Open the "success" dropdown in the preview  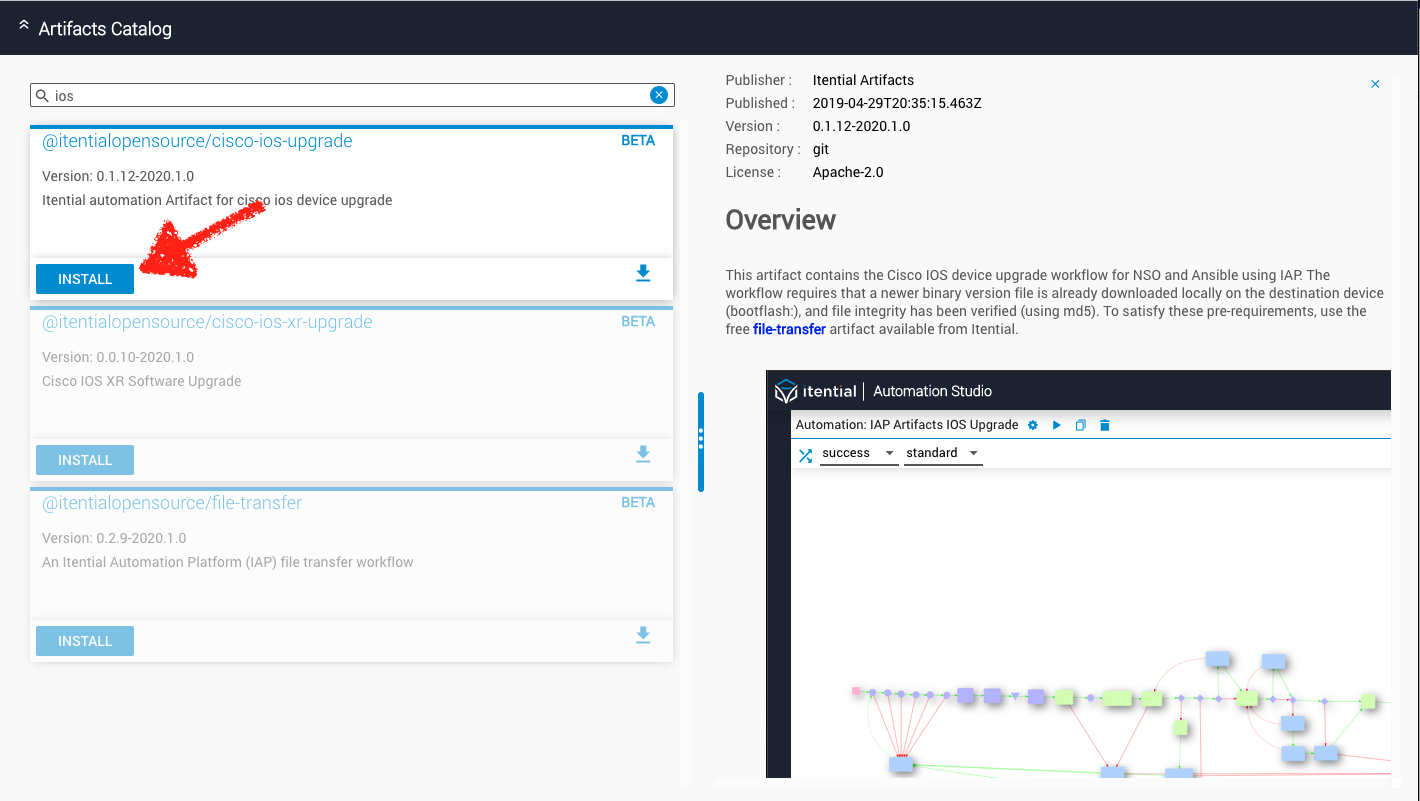point(859,454)
